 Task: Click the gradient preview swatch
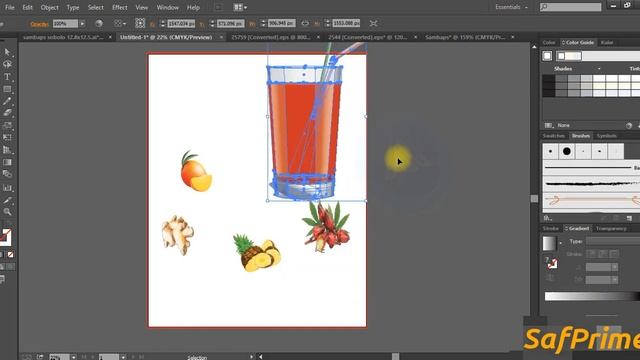click(x=549, y=244)
